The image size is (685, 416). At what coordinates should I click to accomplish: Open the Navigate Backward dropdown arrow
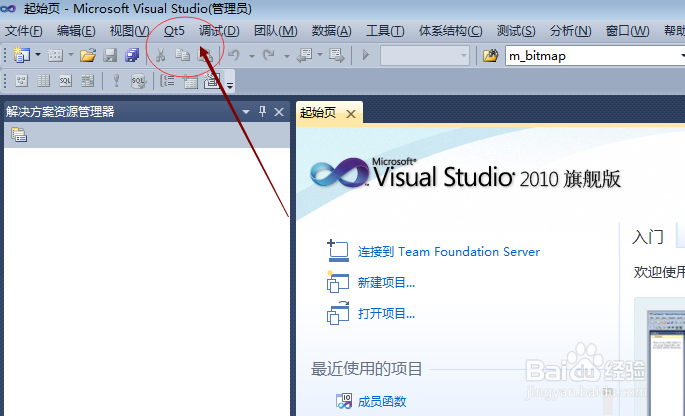click(320, 55)
